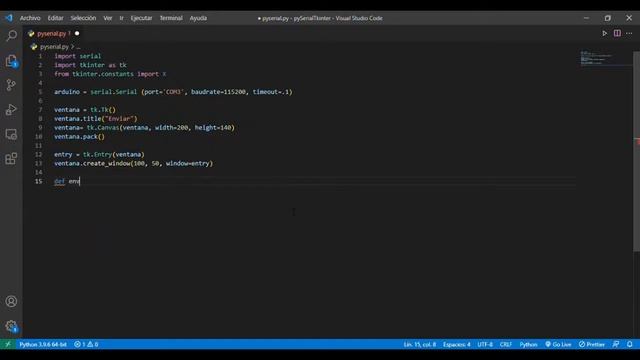640x360 pixels.
Task: Open the Editar menu
Action: (56, 18)
